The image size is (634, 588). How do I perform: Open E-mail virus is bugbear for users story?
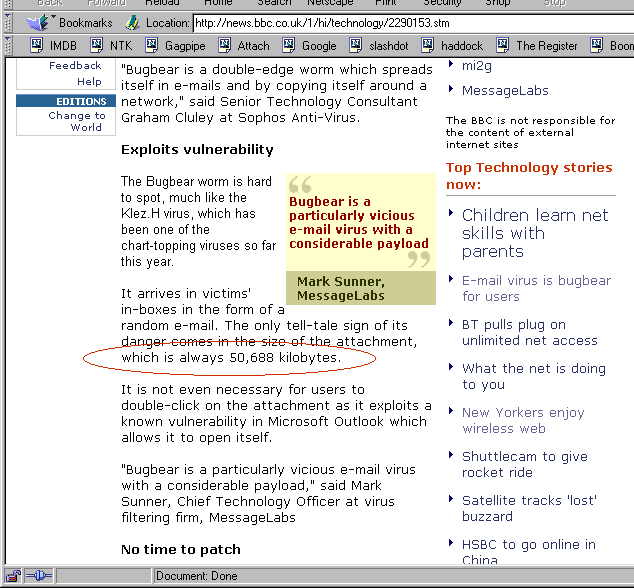[537, 288]
